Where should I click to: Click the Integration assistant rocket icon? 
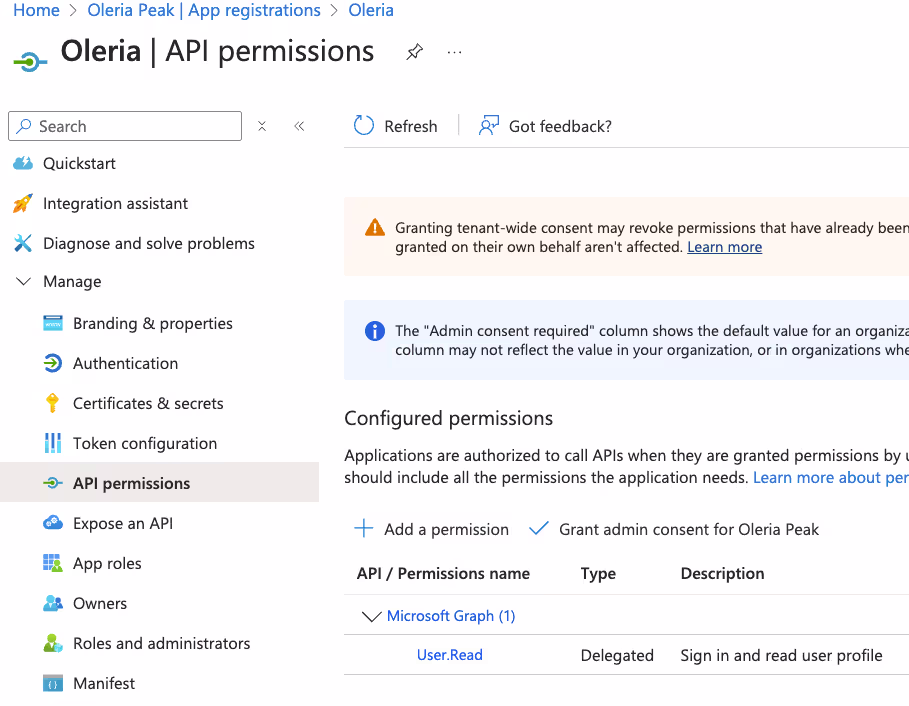tap(23, 203)
